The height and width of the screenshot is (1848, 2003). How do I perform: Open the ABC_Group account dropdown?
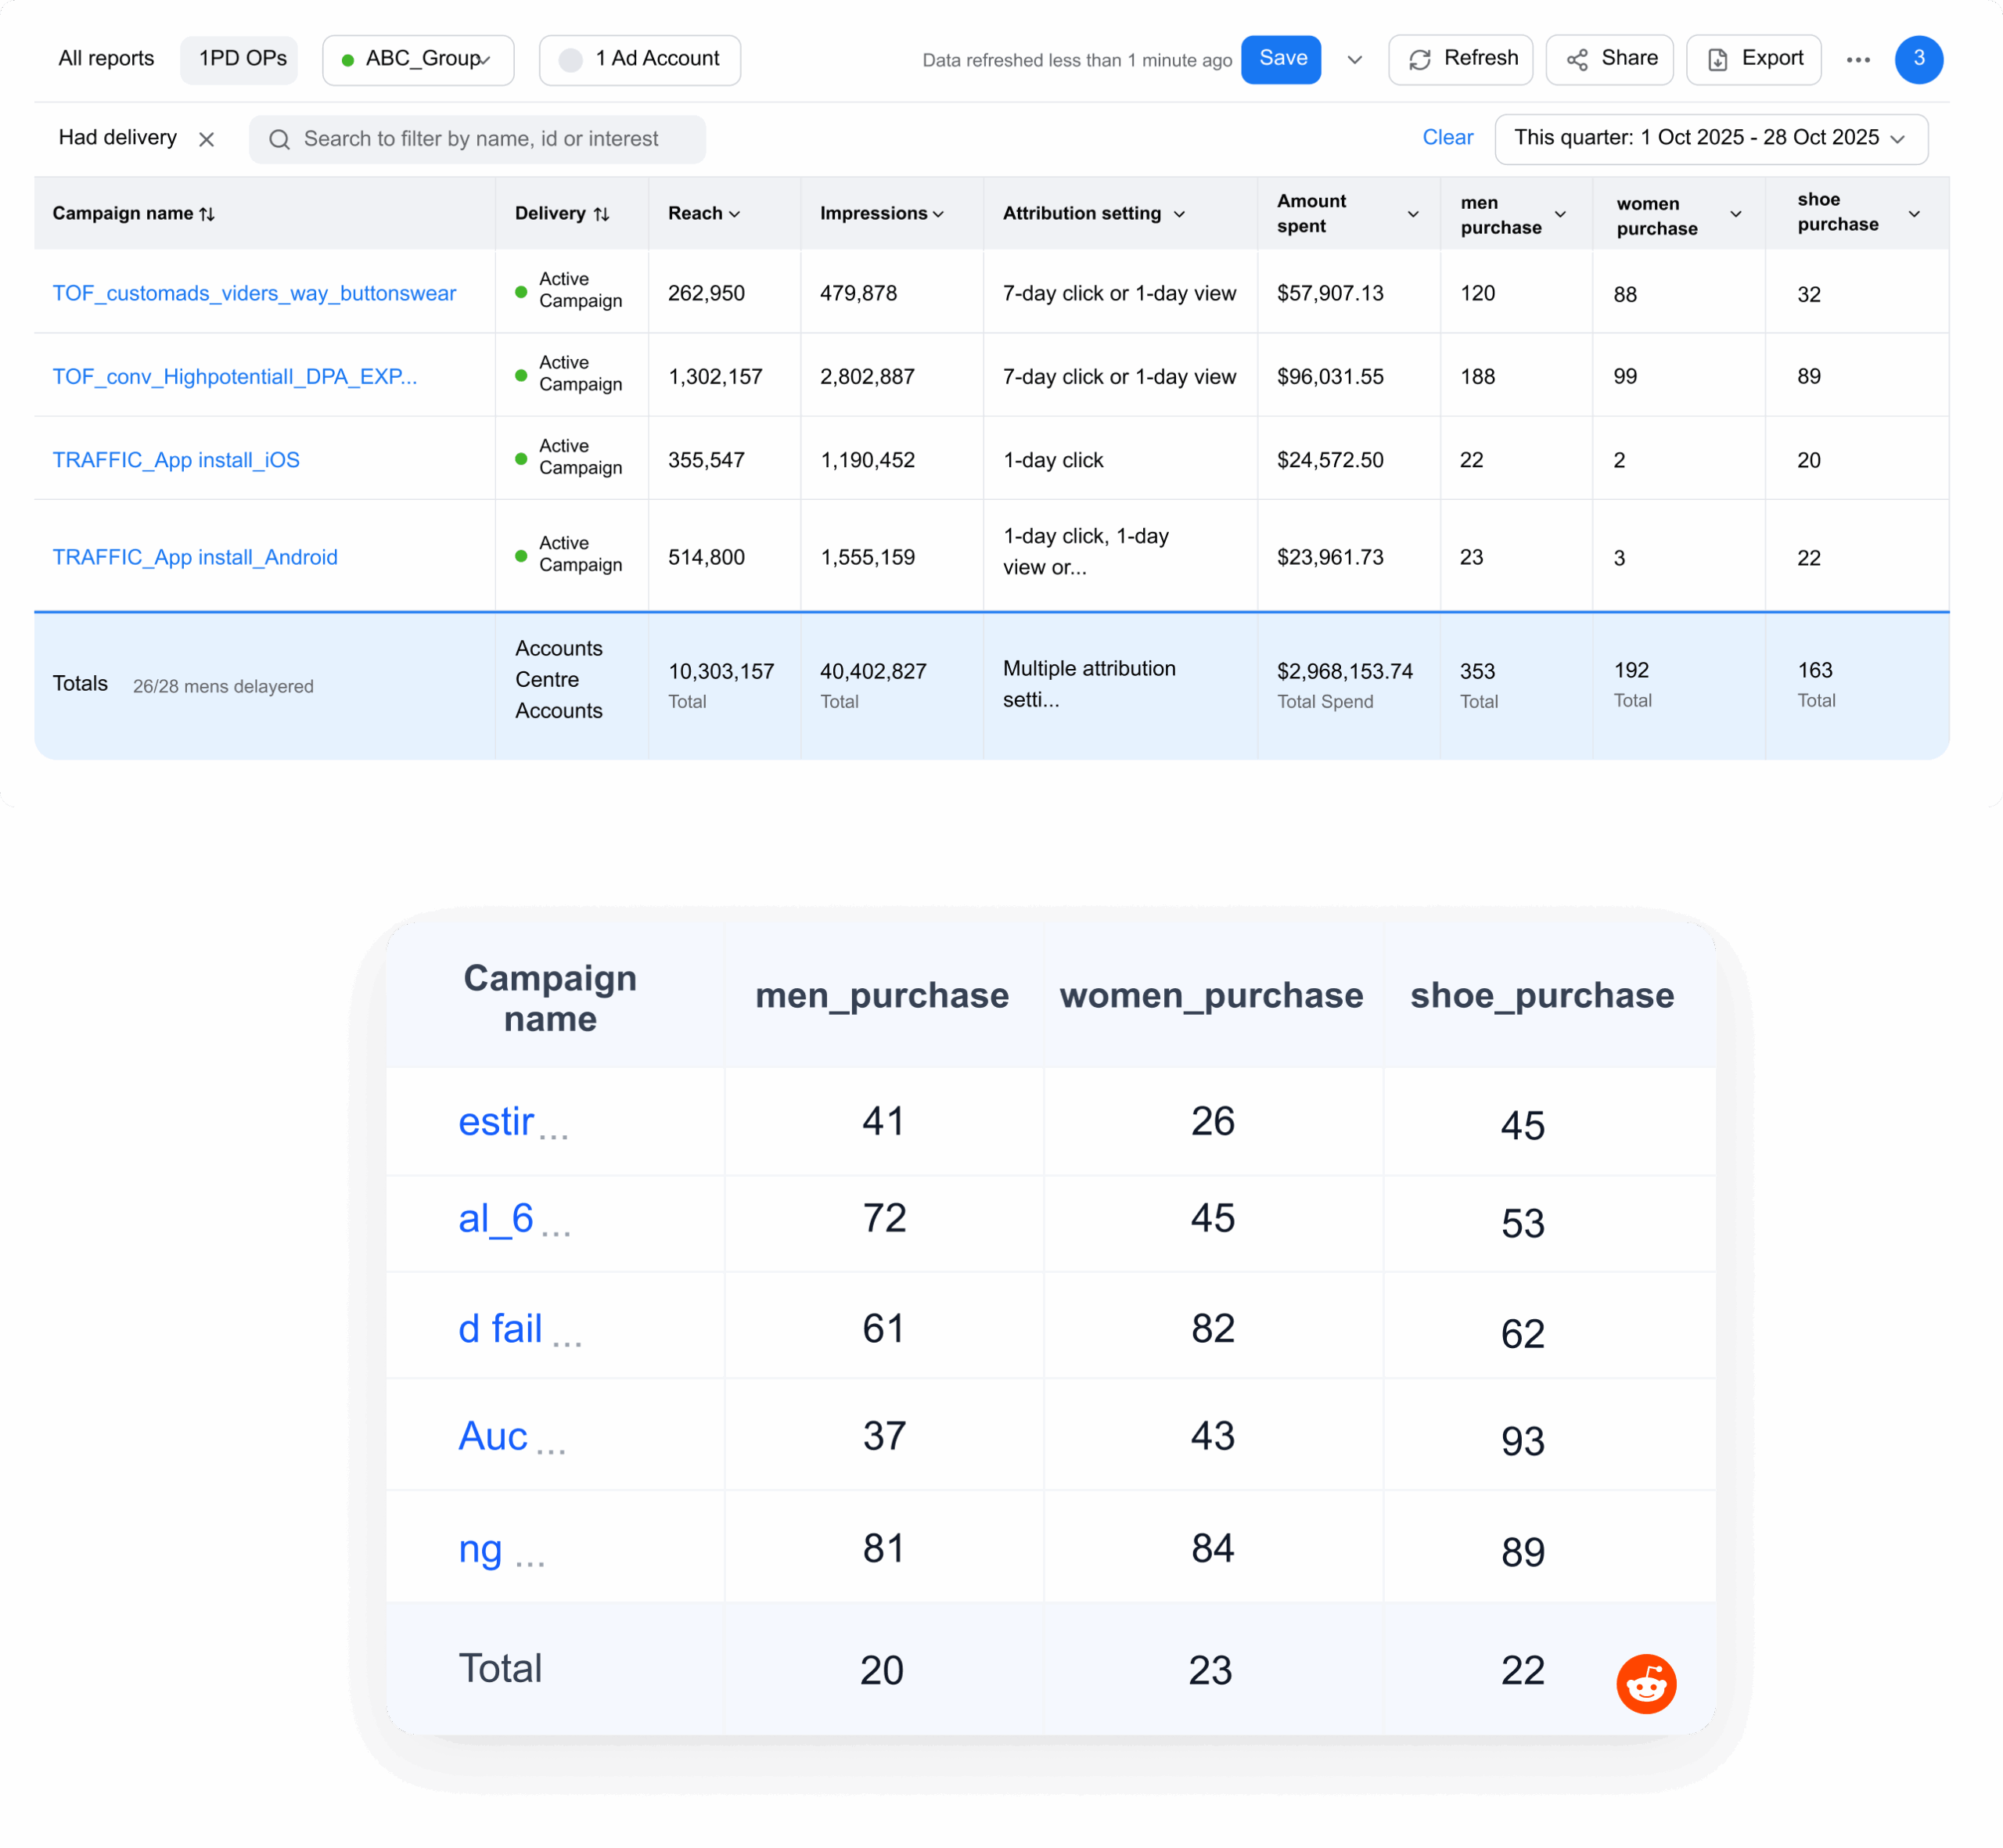pos(418,60)
